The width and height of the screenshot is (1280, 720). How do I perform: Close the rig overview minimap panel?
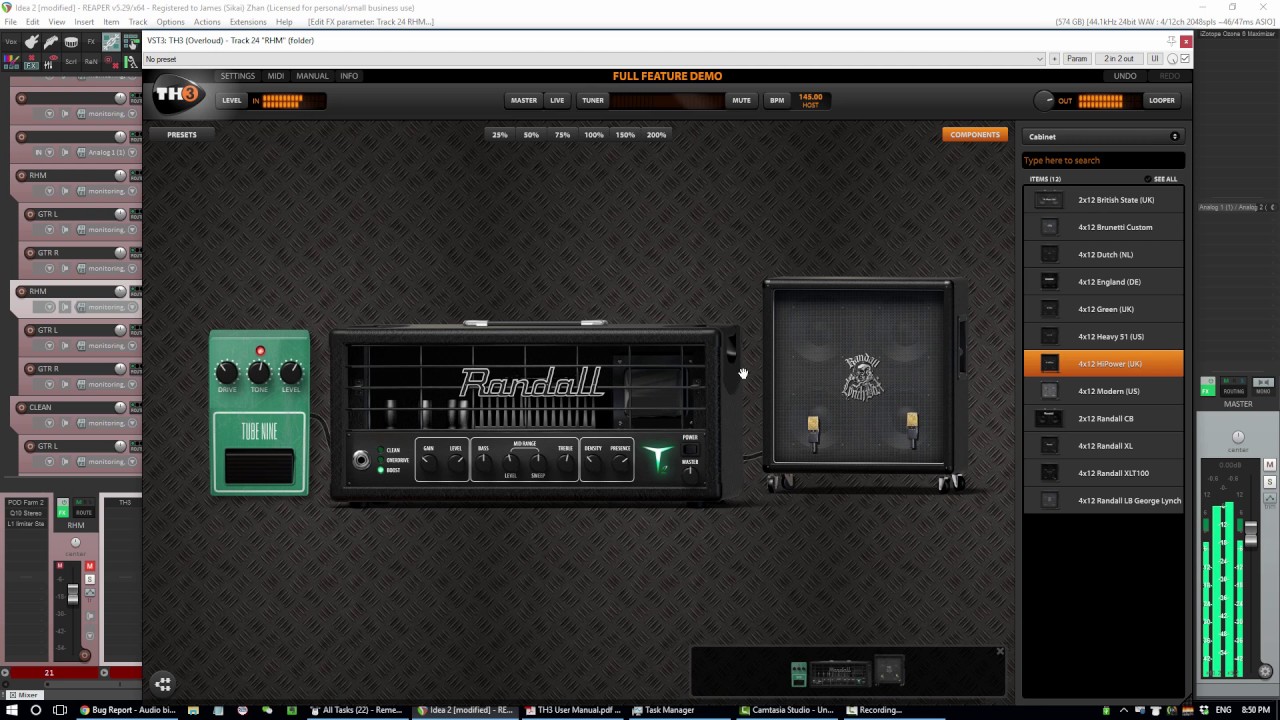tap(999, 652)
